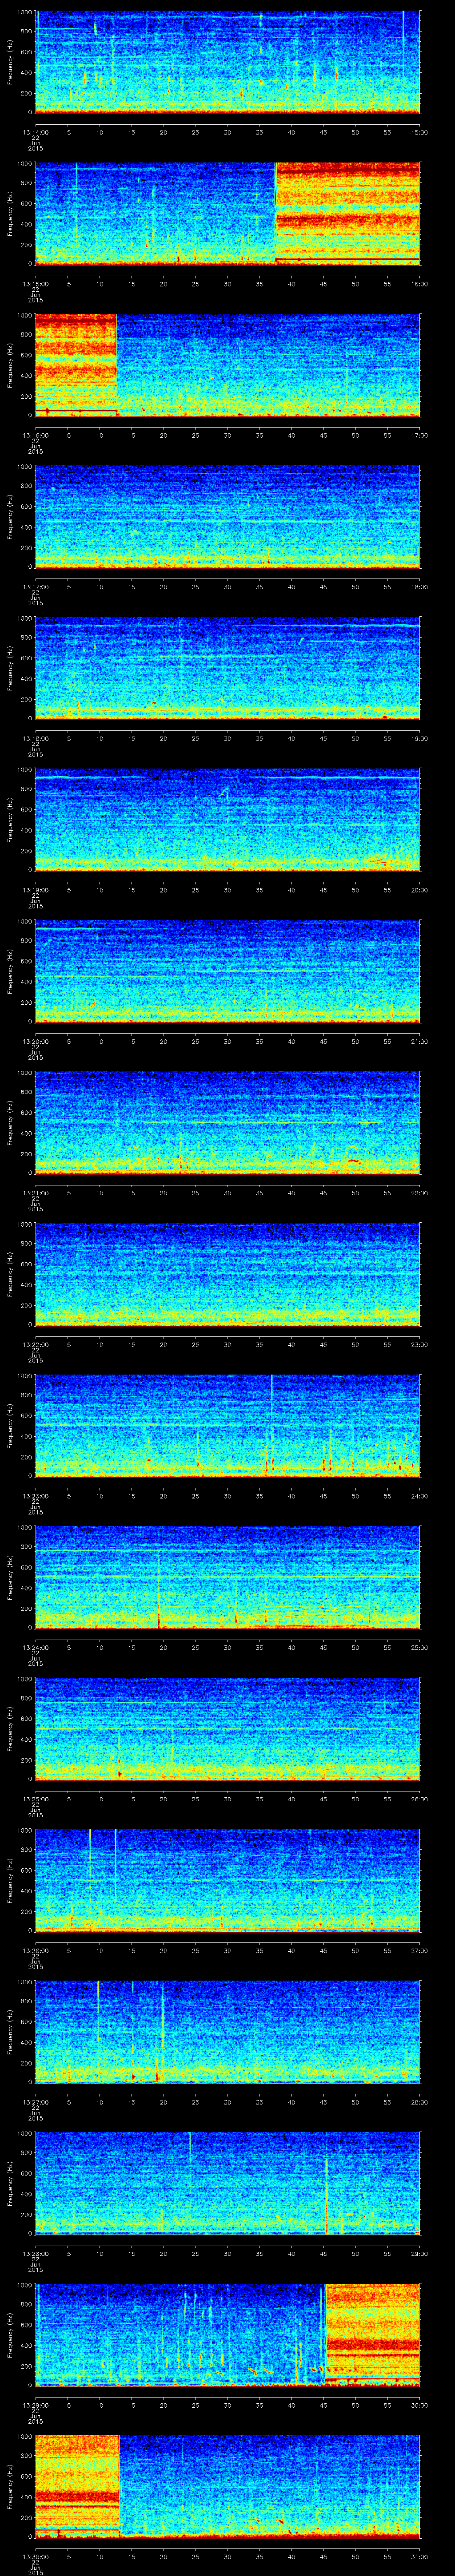This screenshot has width=455, height=2576.
Task: Pick the spectrogram panel starting at 13:20:00
Action: point(227,971)
